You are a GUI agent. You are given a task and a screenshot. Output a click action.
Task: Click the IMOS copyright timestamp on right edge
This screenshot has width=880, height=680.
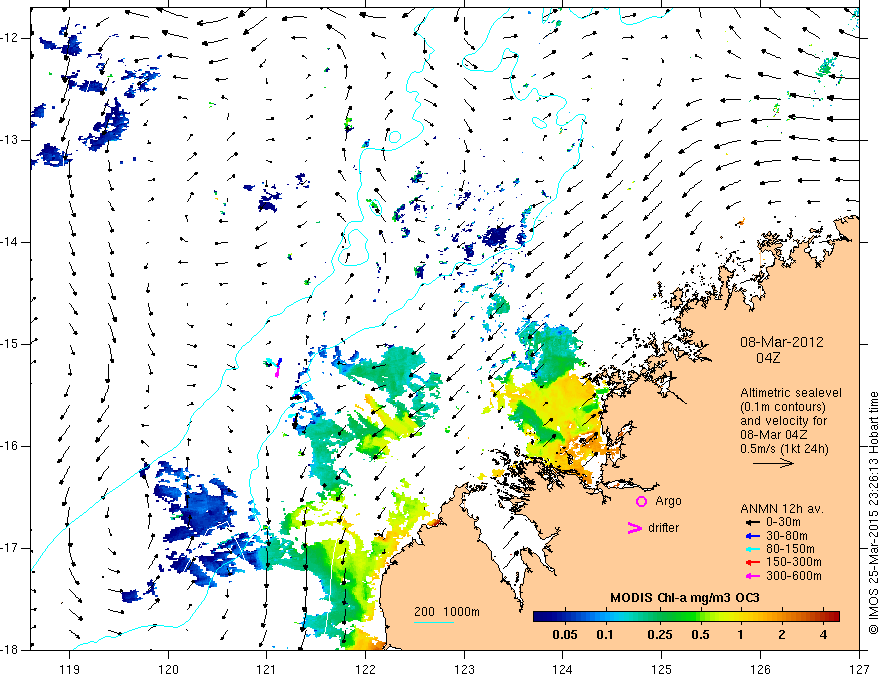point(873,513)
